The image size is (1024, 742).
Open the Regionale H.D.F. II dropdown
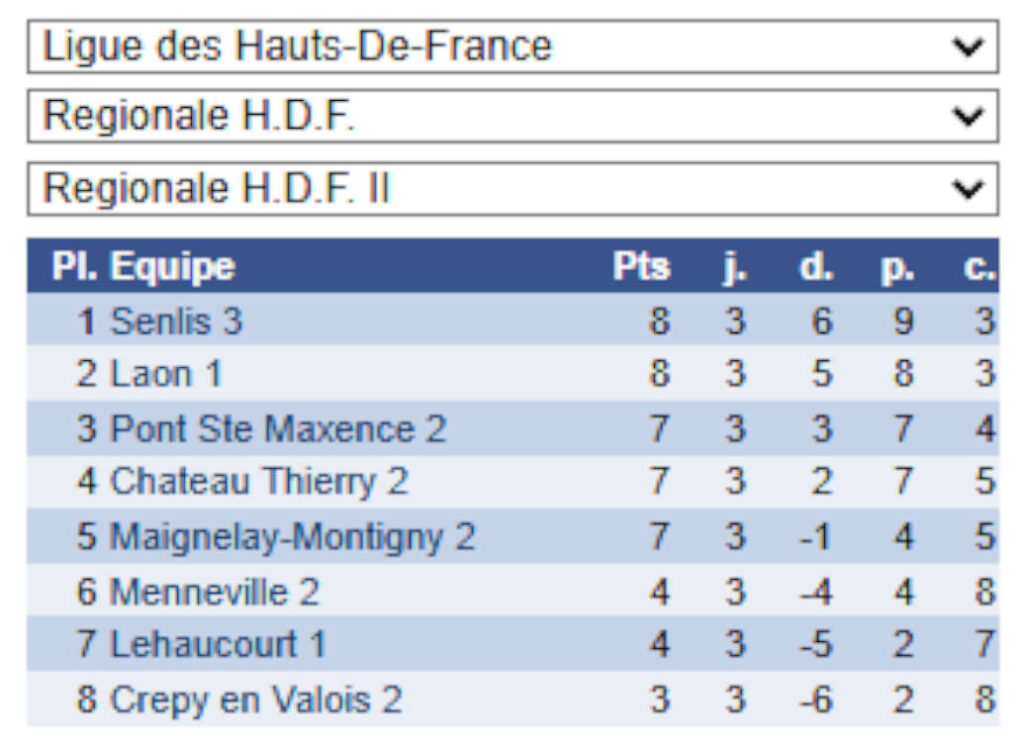point(512,189)
